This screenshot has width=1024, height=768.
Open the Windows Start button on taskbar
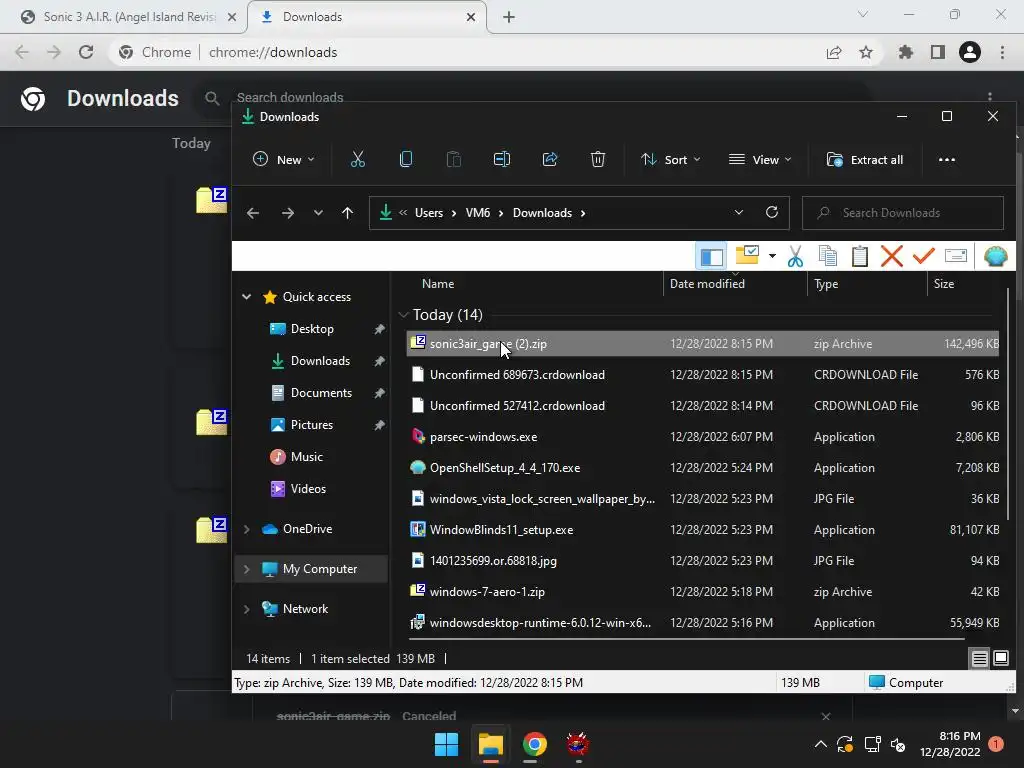pyautogui.click(x=447, y=744)
